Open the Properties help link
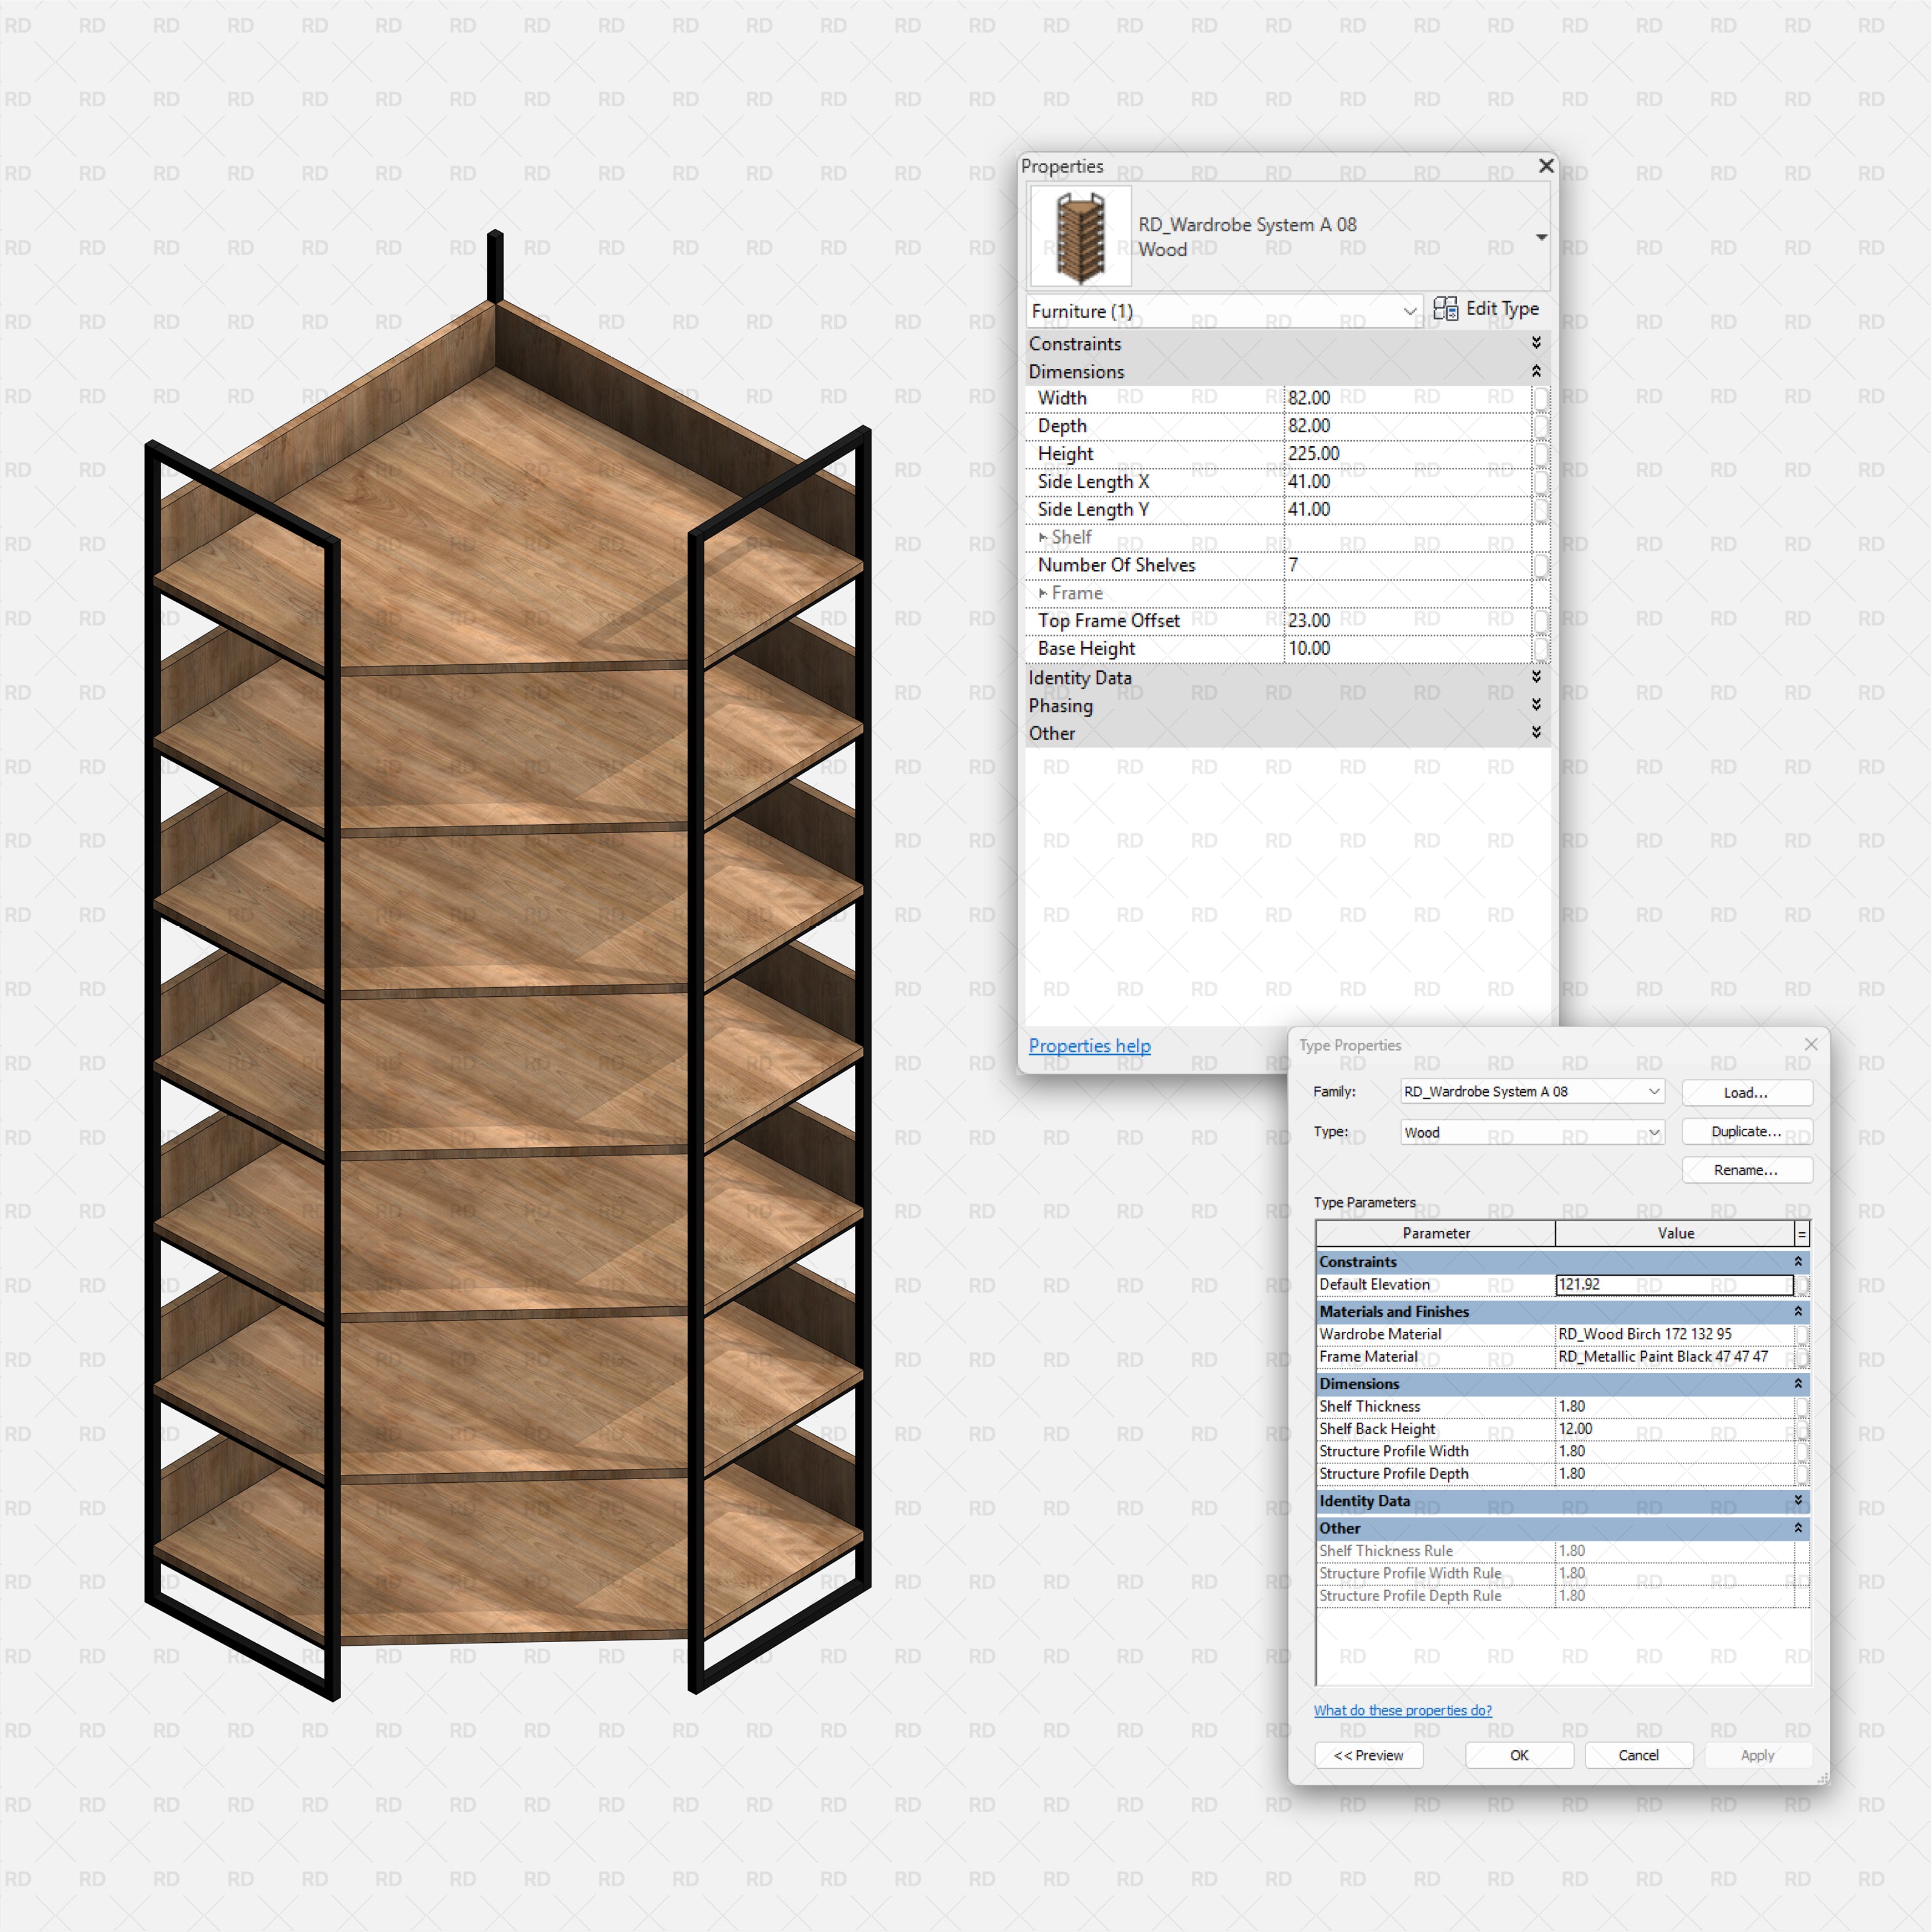 [1089, 1045]
